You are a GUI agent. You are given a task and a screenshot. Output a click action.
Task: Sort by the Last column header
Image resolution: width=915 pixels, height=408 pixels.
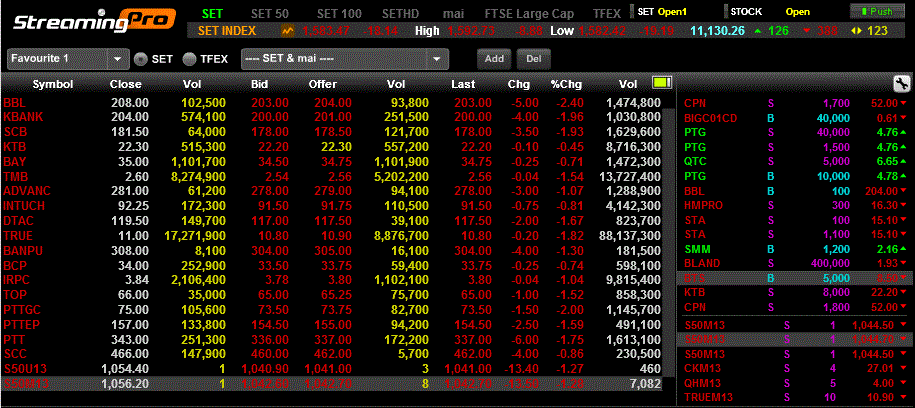coord(463,84)
